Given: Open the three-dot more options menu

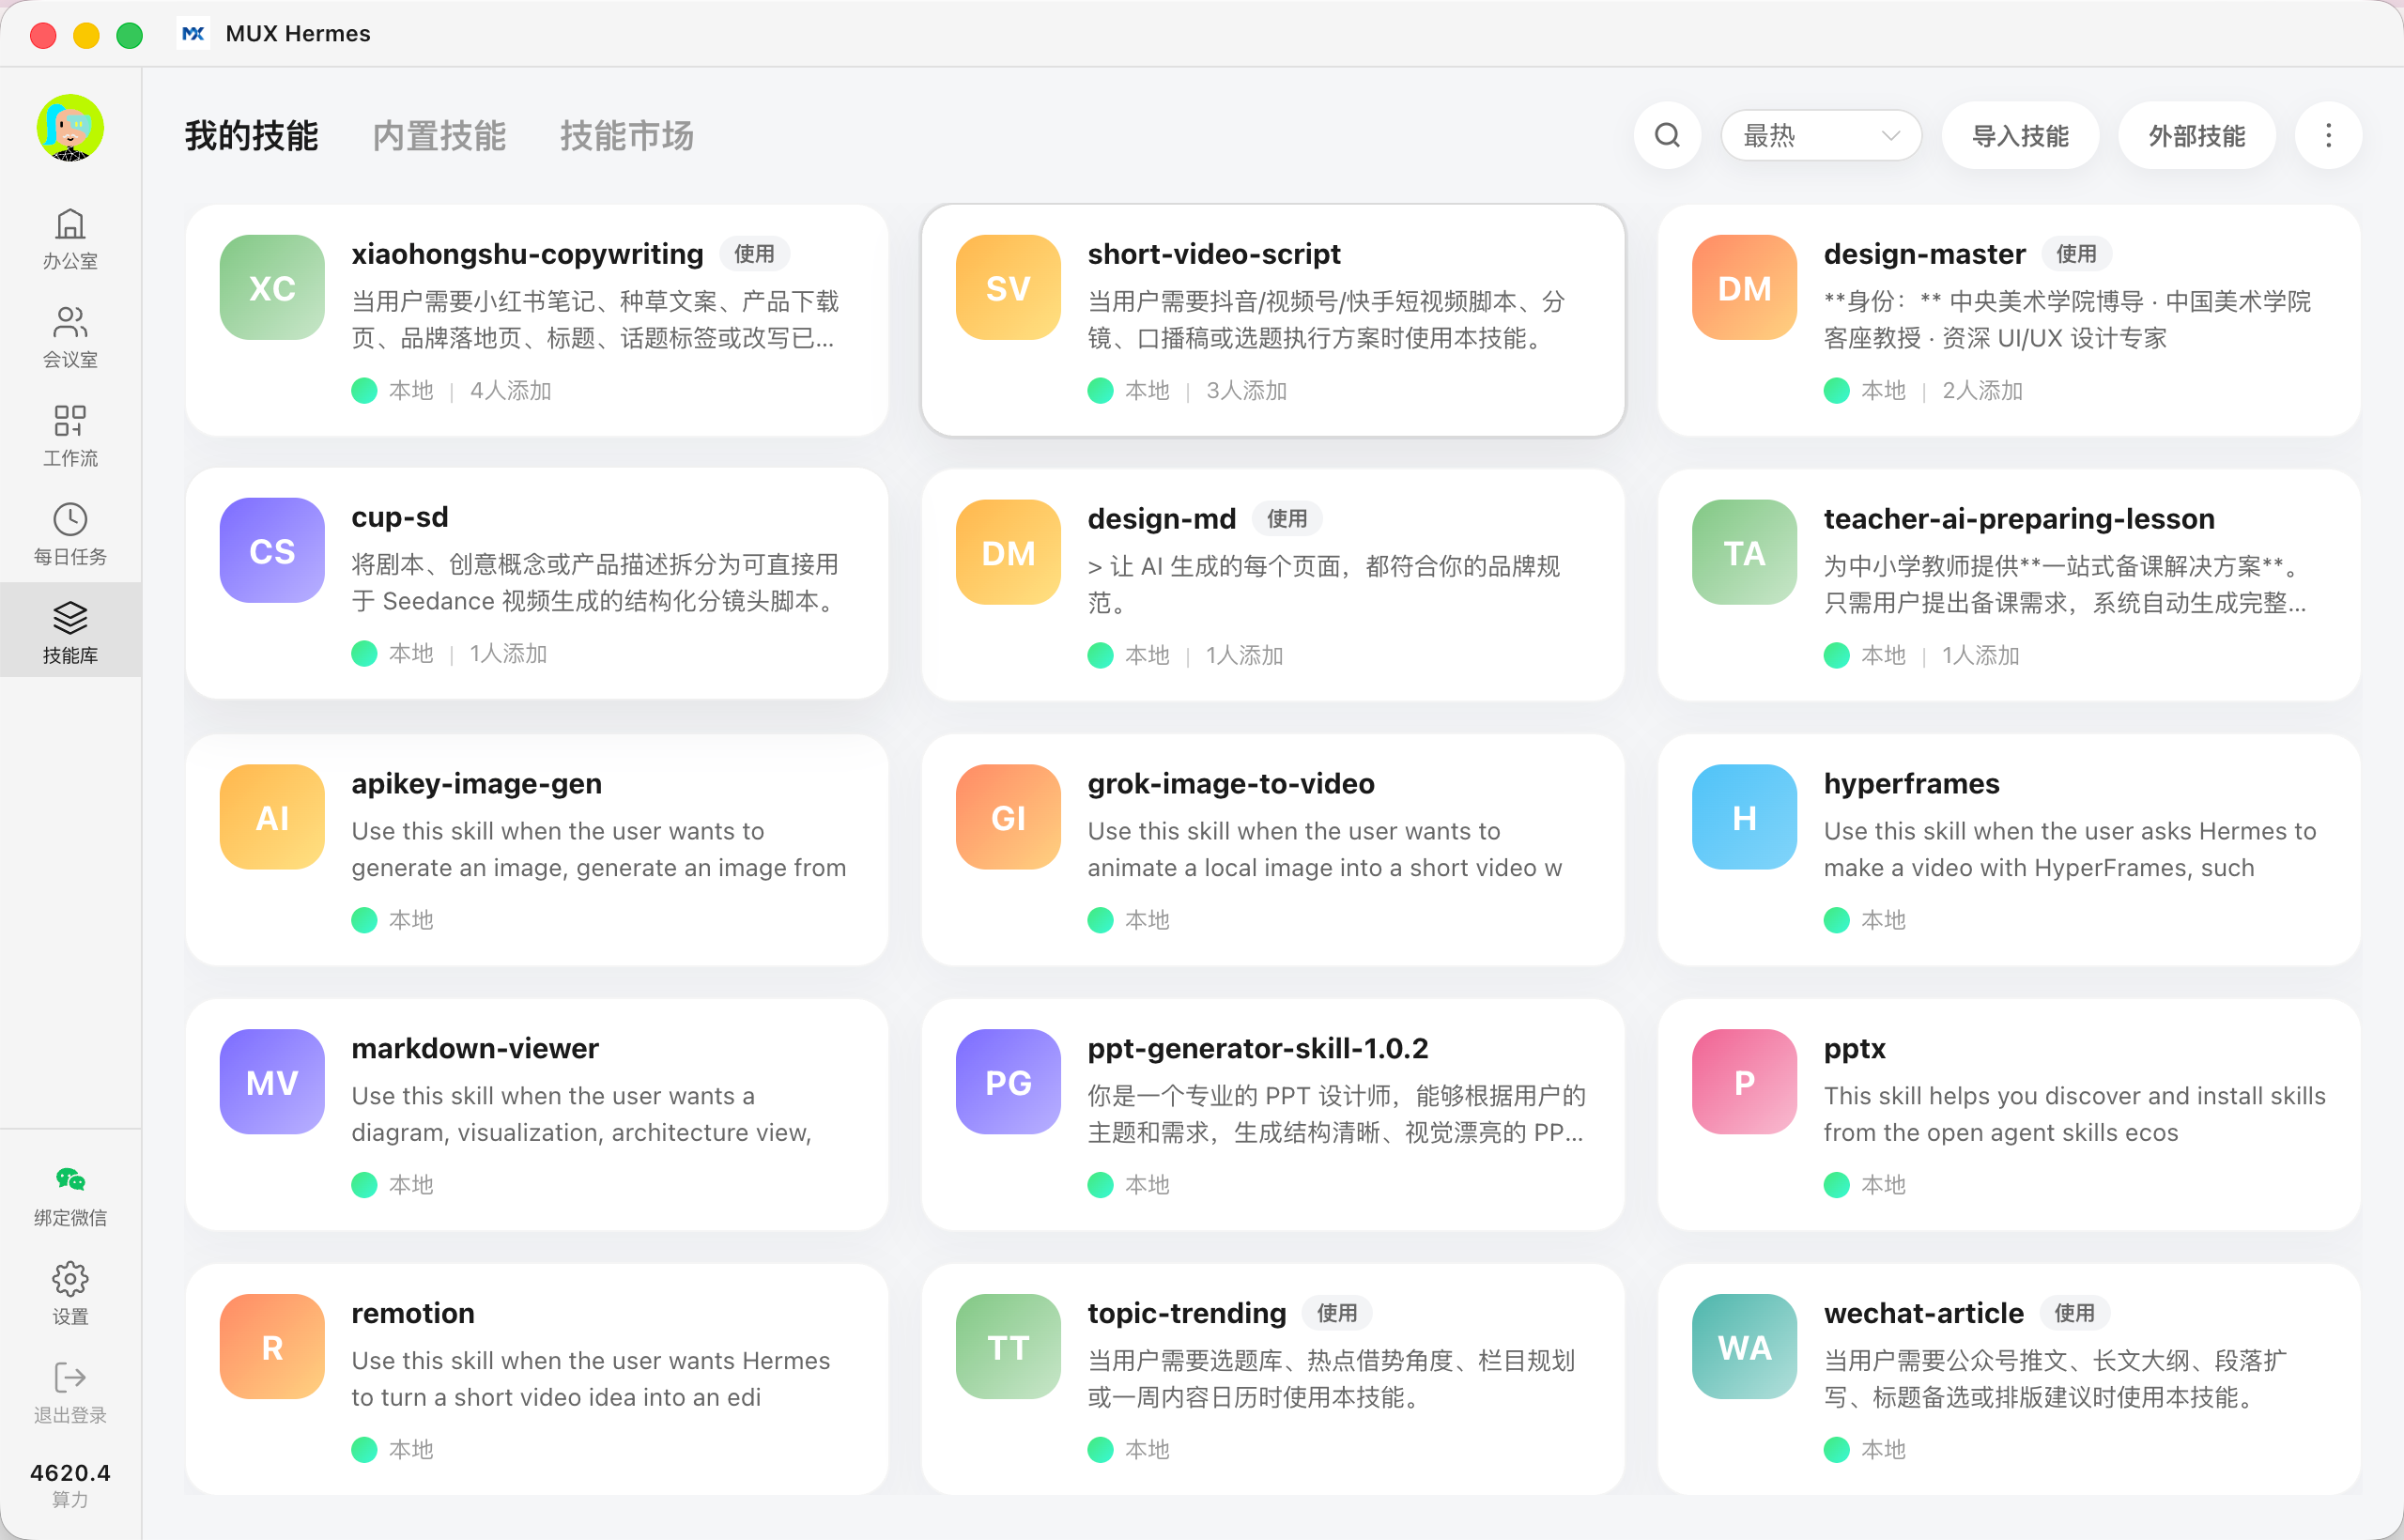Looking at the screenshot, I should pos(2328,135).
